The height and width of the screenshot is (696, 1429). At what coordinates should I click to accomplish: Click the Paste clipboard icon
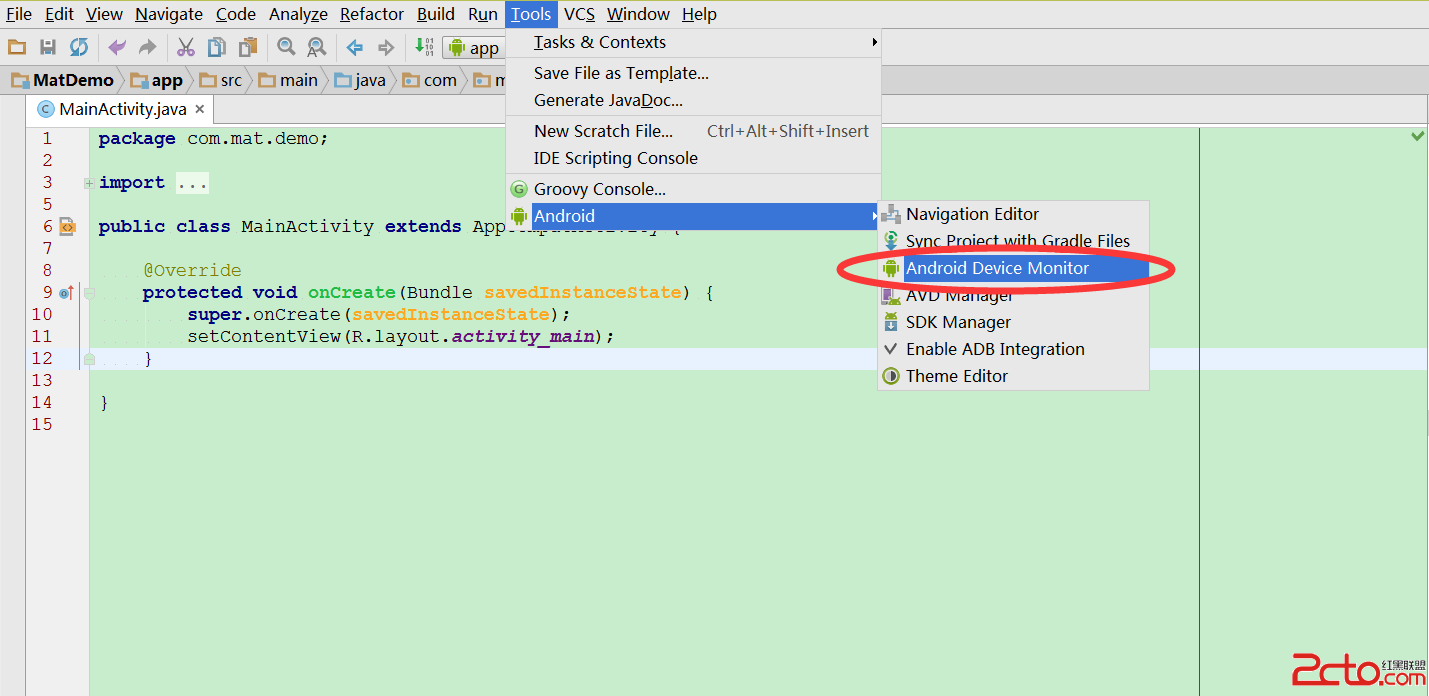[x=248, y=47]
